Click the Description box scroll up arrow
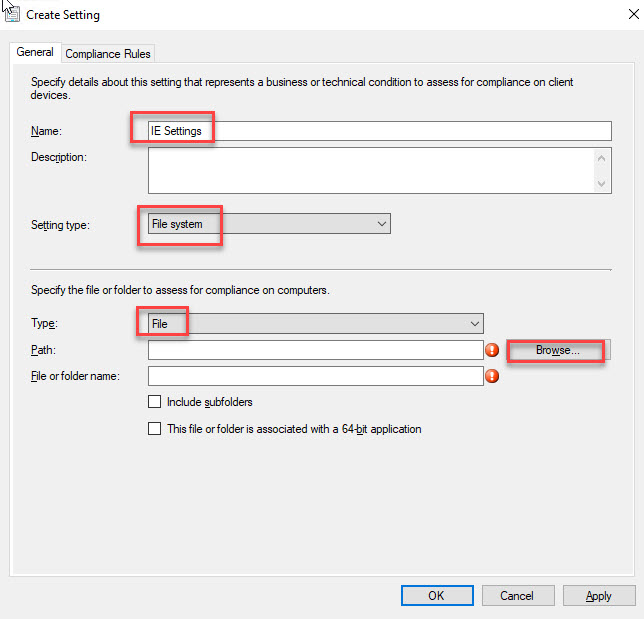The height and width of the screenshot is (619, 644). [602, 158]
